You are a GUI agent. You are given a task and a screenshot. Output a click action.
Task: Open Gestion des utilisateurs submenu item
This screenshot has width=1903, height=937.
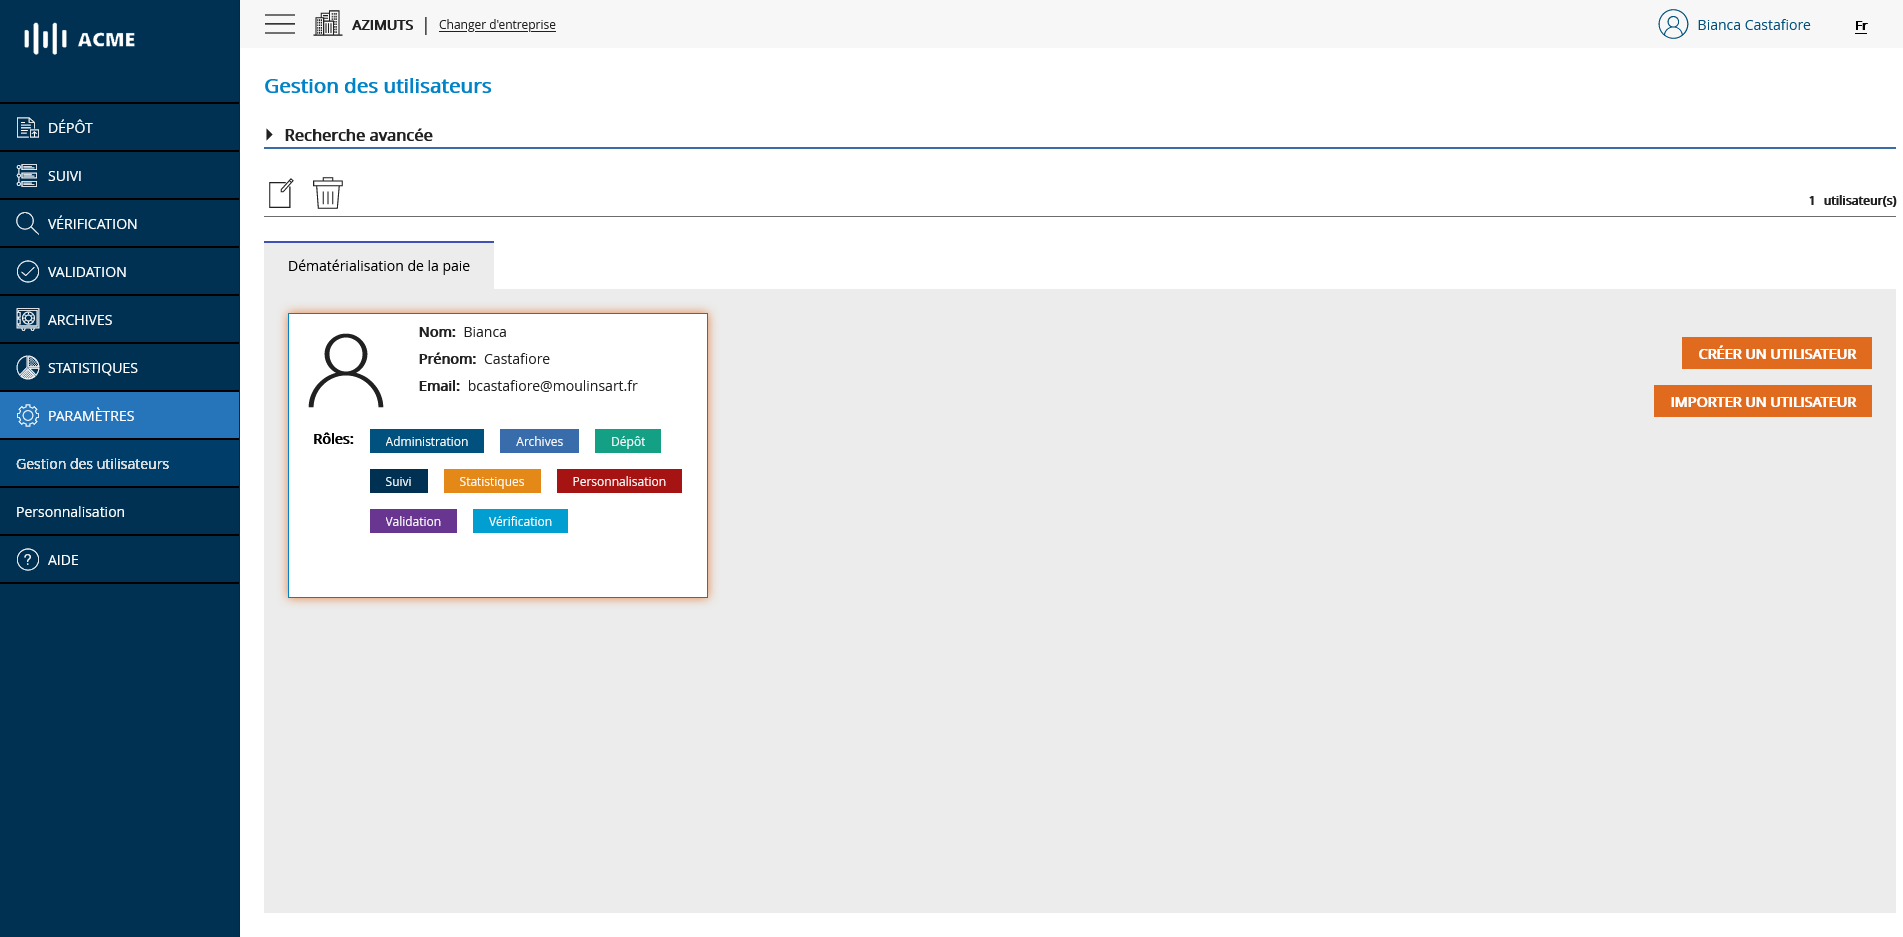coord(92,463)
